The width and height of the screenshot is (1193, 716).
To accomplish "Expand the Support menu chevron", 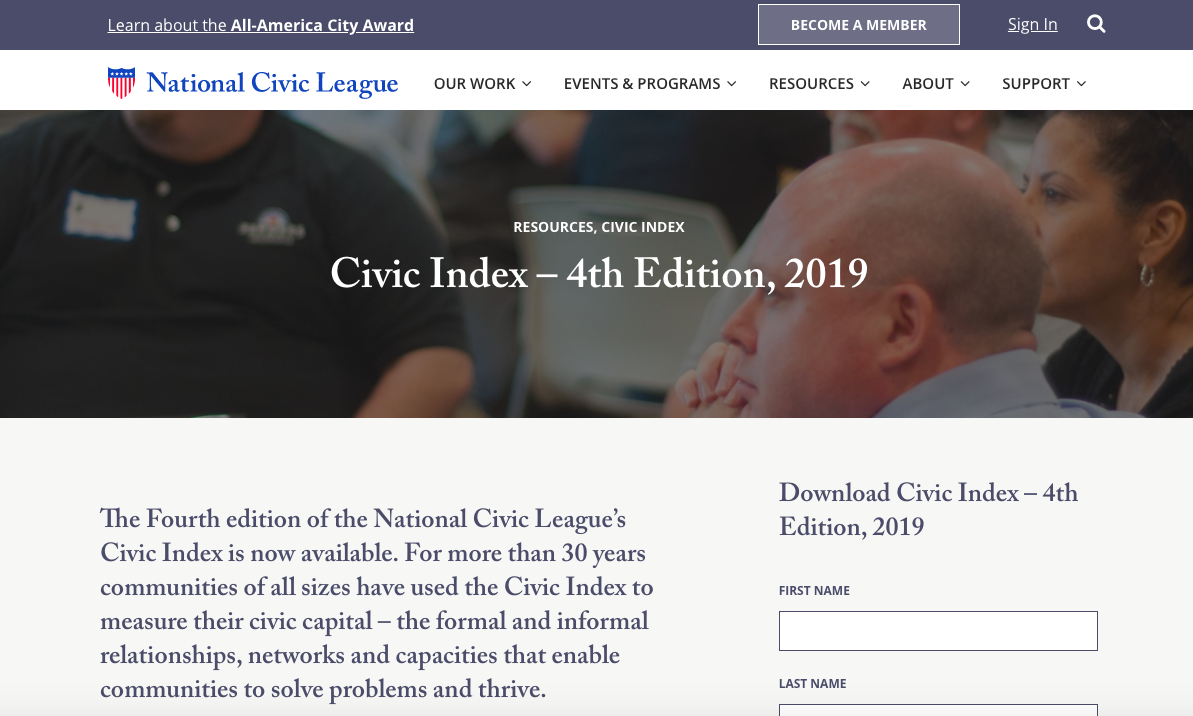I will coord(1081,84).
